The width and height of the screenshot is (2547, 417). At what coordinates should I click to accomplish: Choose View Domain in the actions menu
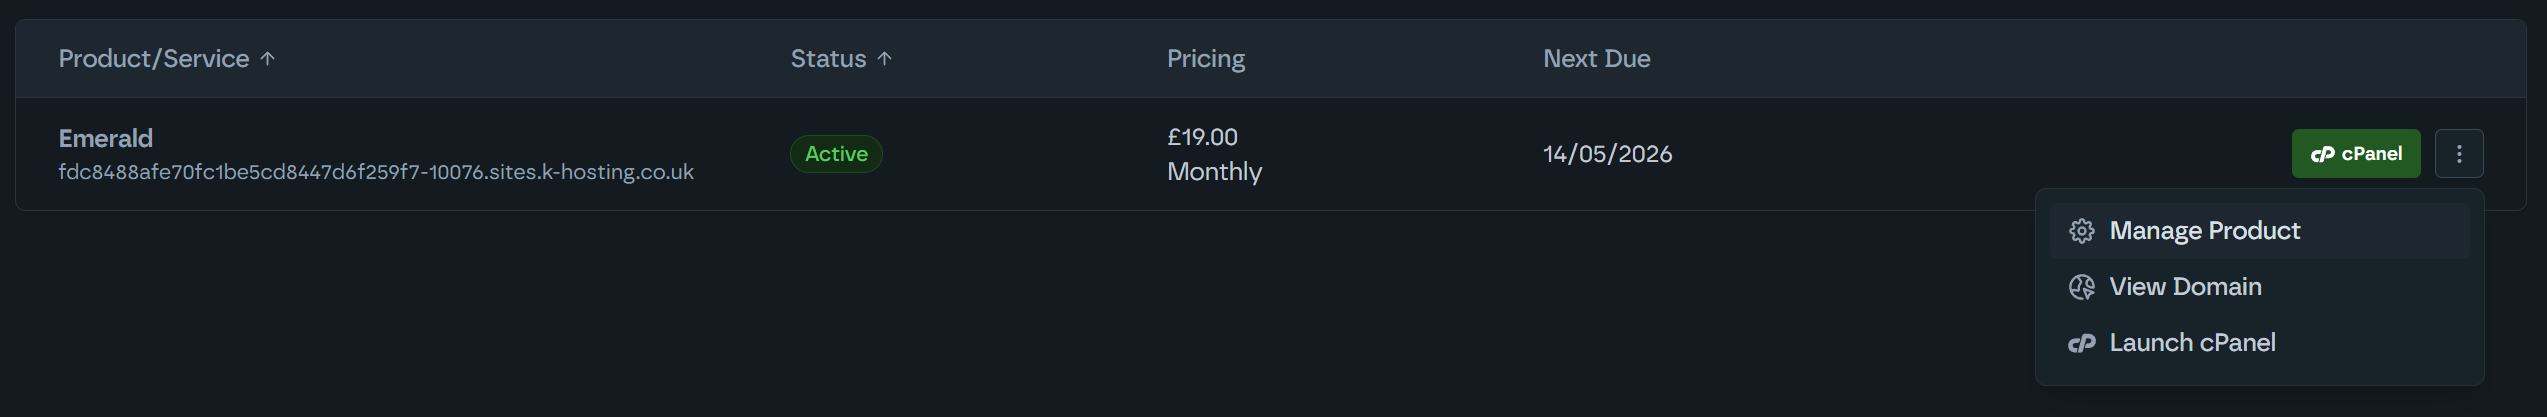click(x=2185, y=287)
